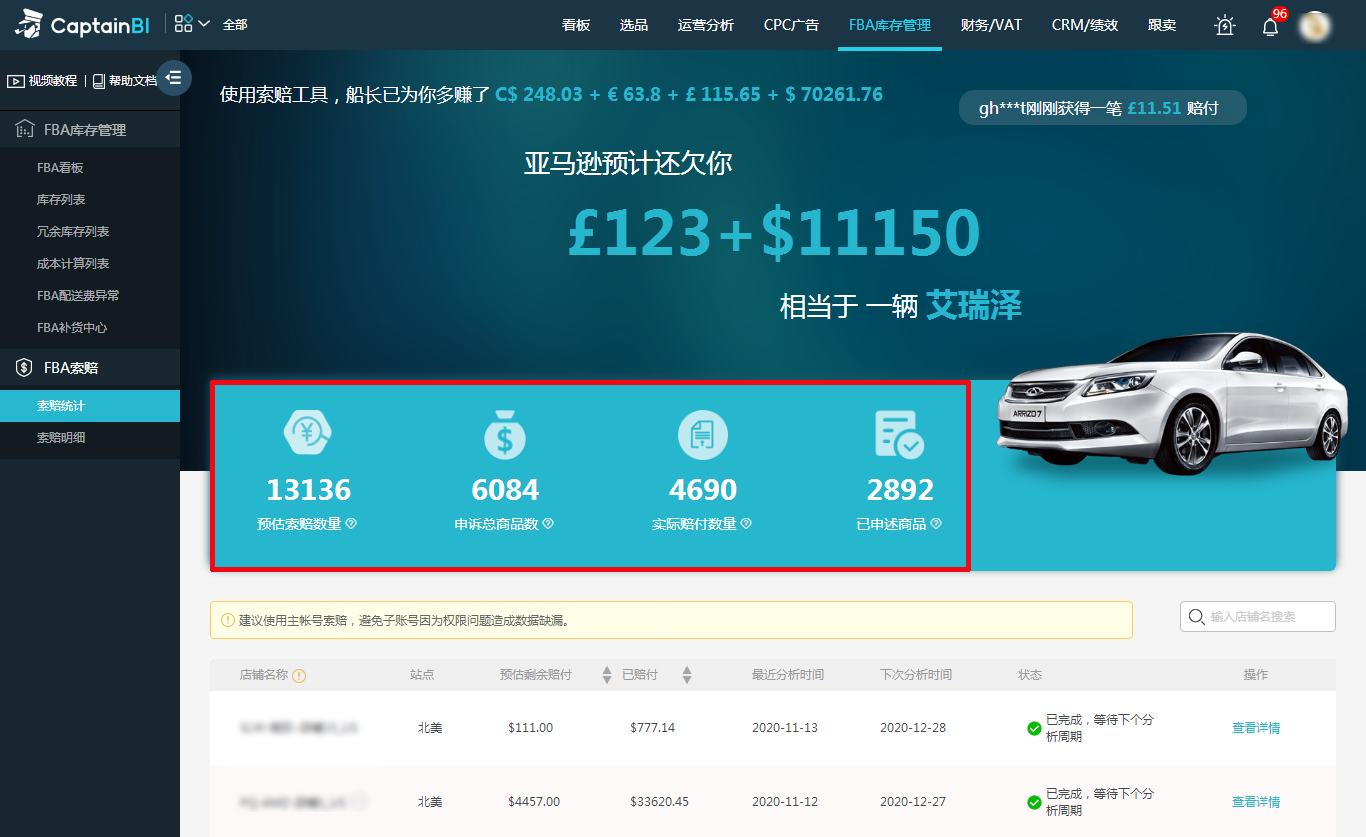
Task: Open 库存列表 in sidebar
Action: coord(61,200)
